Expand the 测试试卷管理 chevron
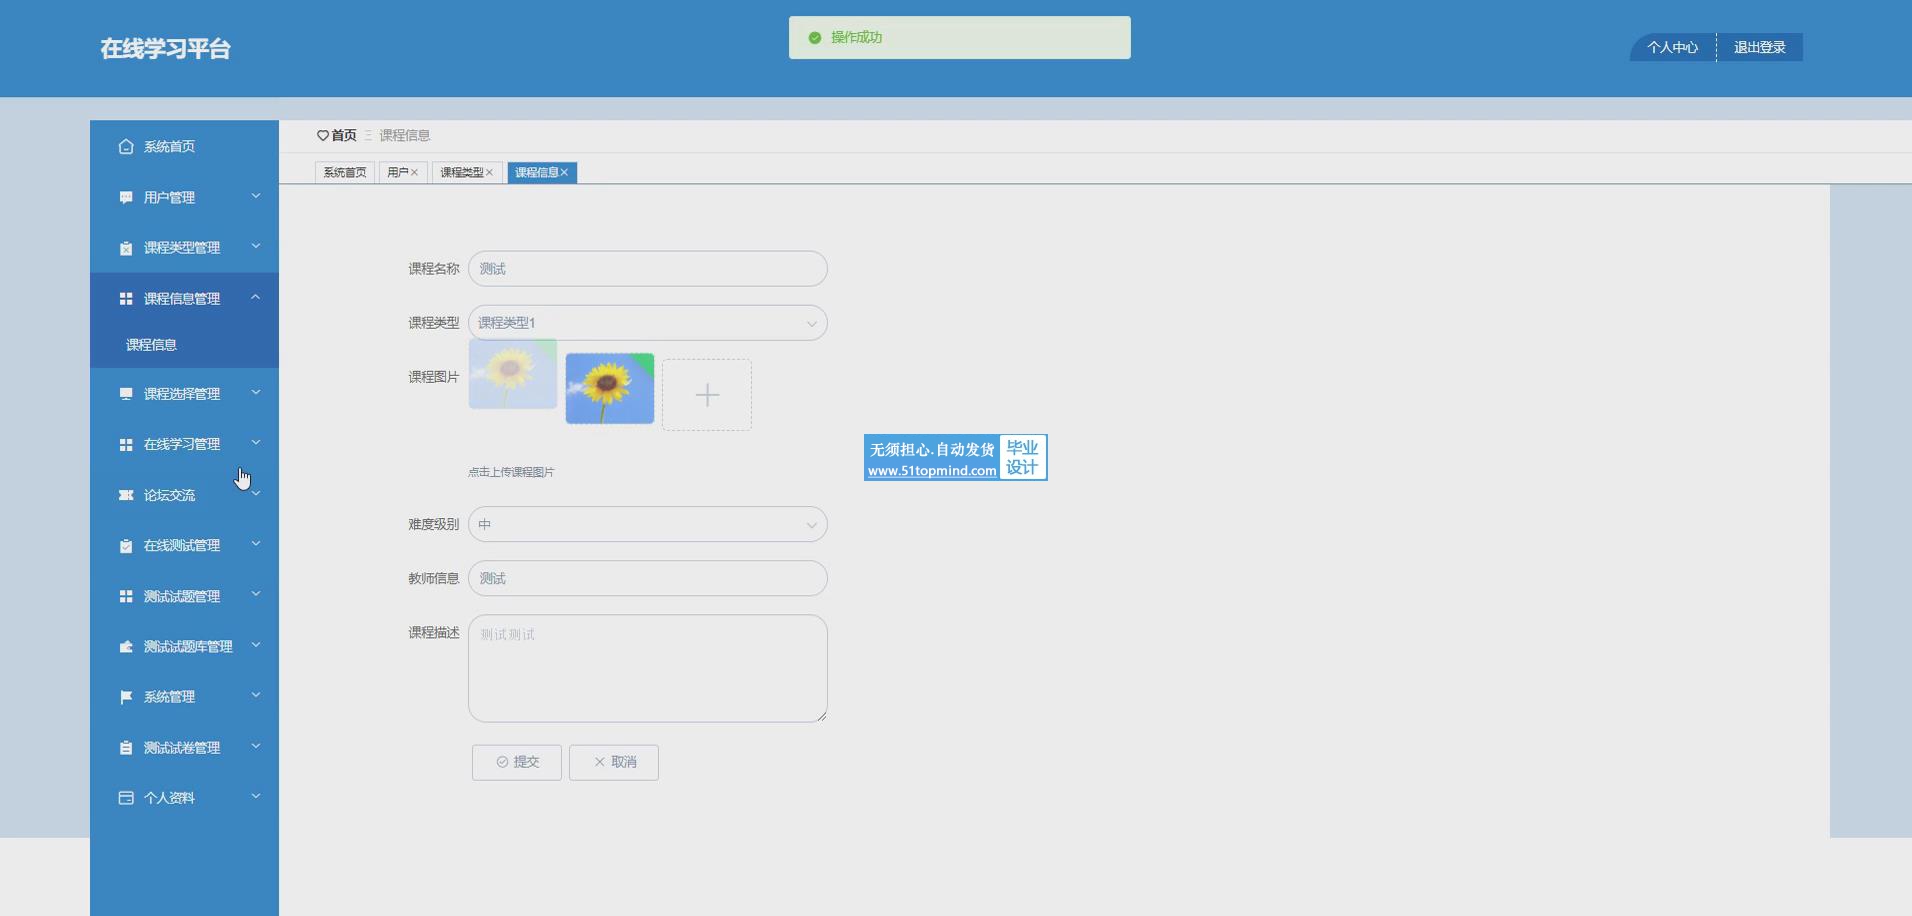Image resolution: width=1912 pixels, height=916 pixels. click(256, 746)
